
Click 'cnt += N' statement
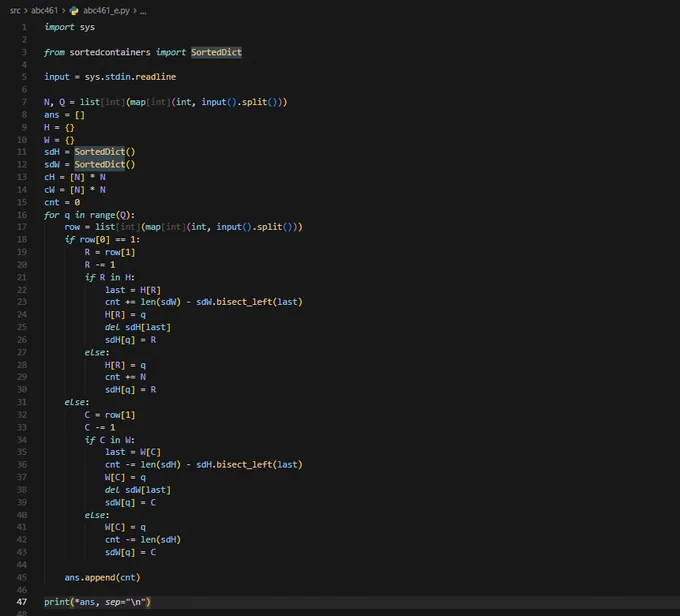pyautogui.click(x=125, y=377)
